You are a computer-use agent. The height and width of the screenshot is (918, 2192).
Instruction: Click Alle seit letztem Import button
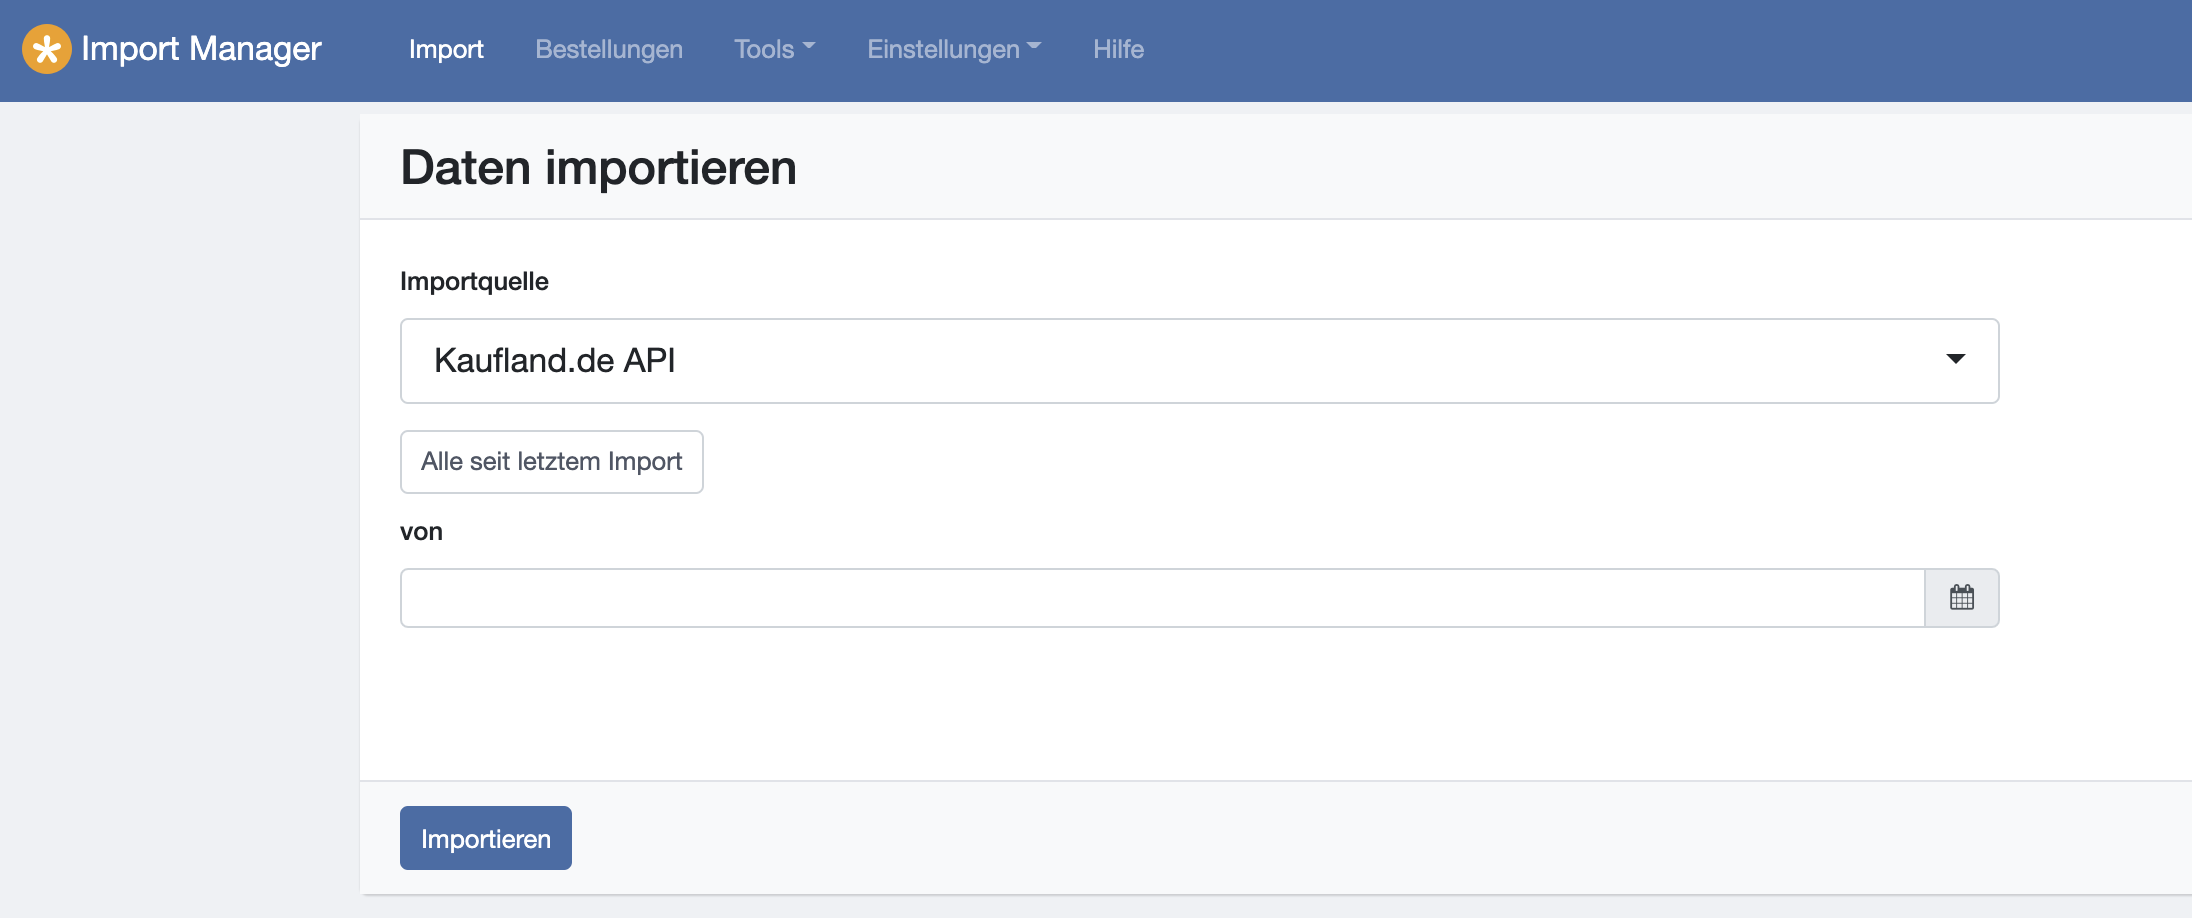point(552,462)
